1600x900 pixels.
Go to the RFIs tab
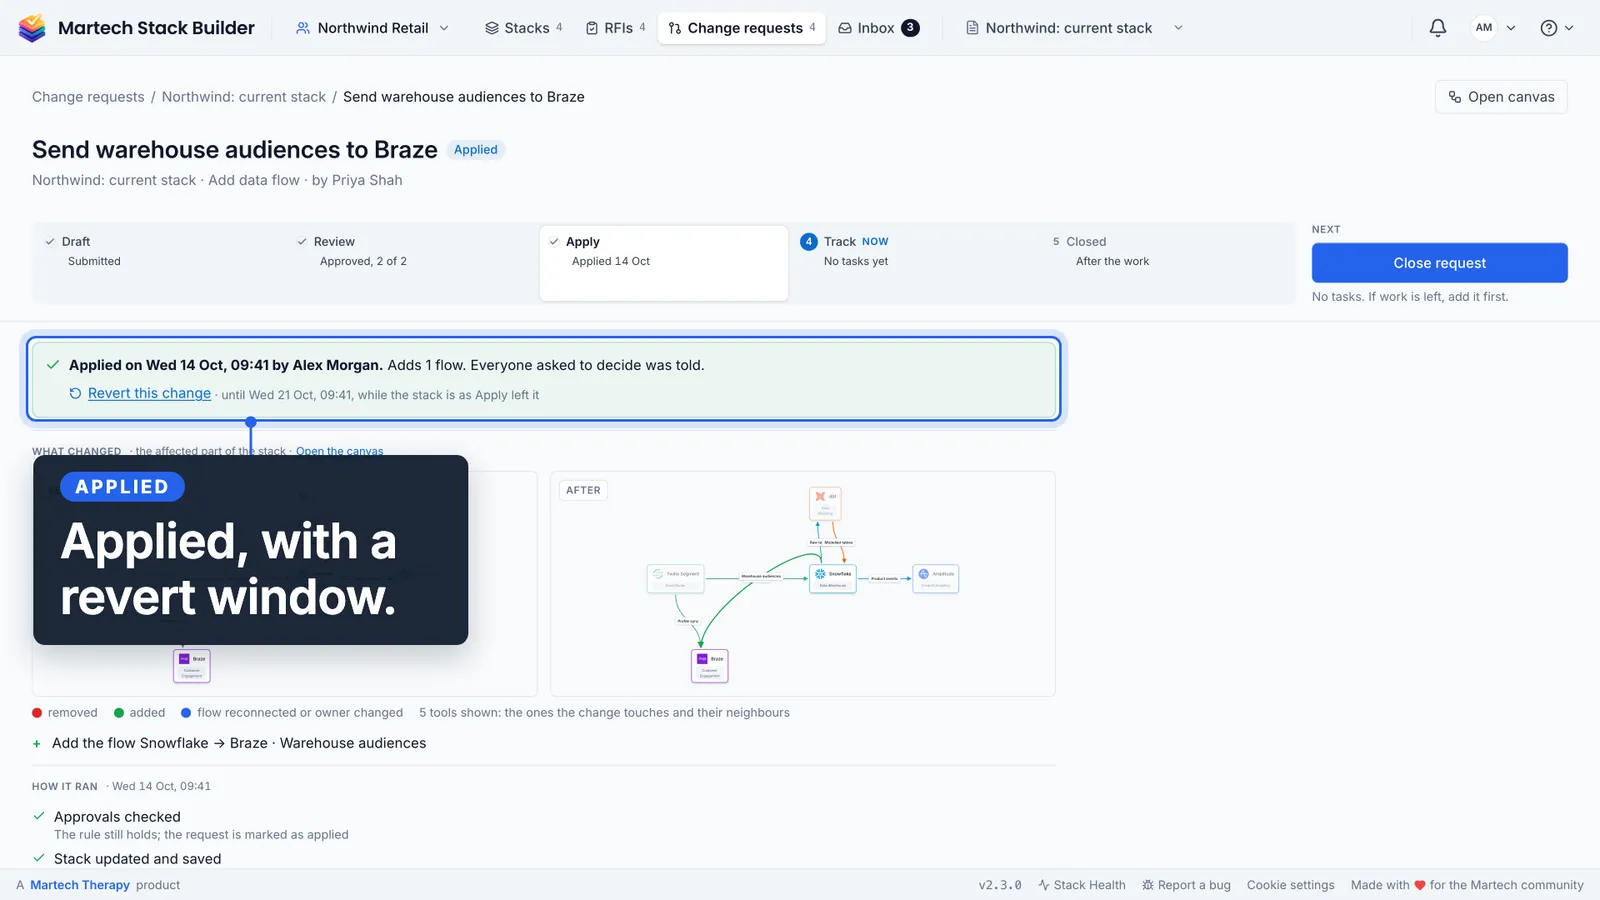click(615, 28)
